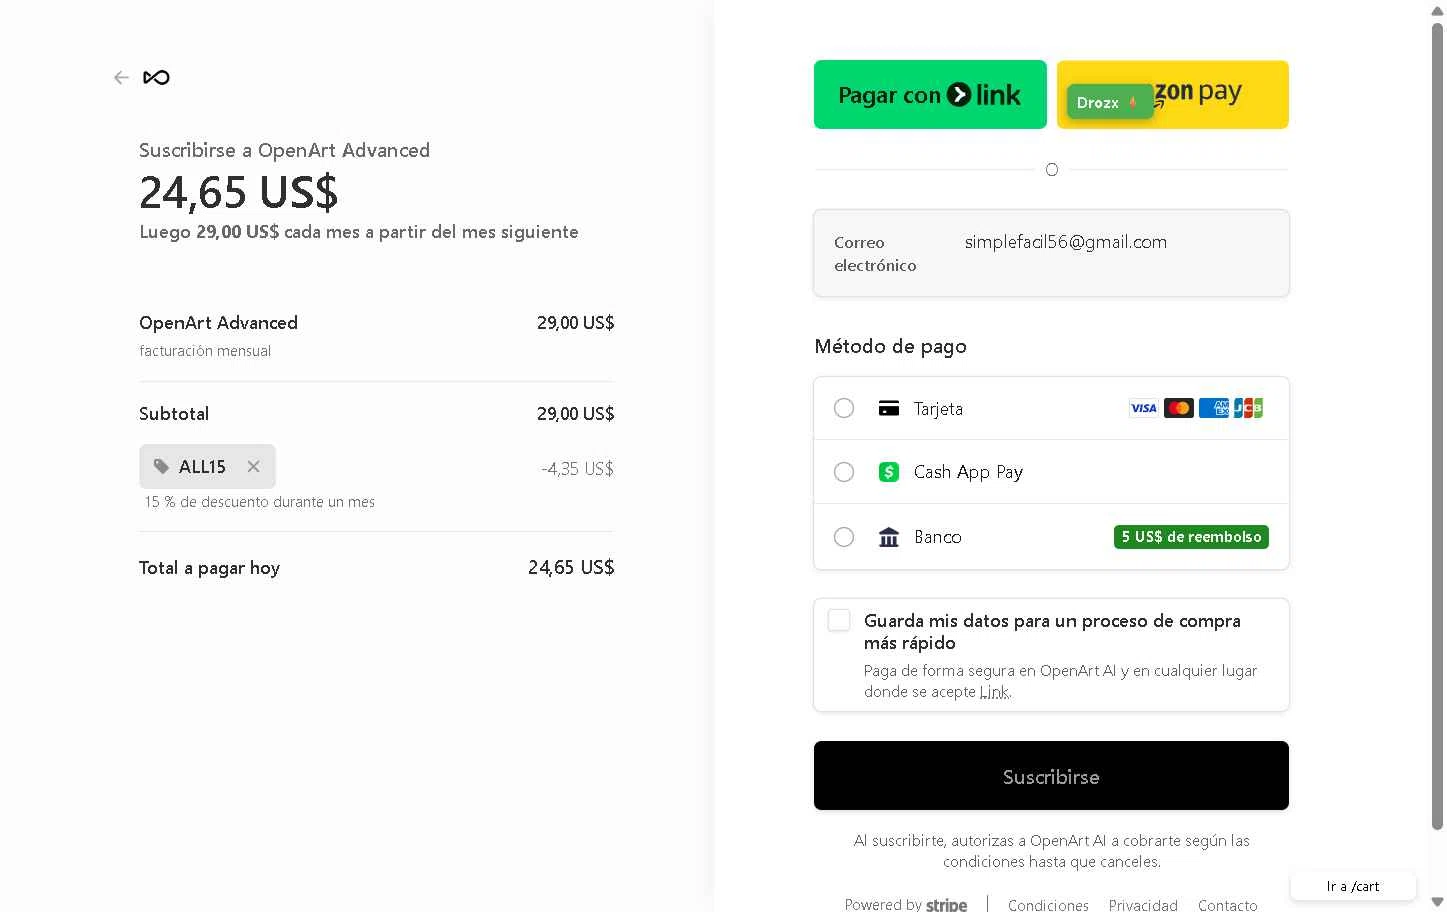Click the American Express logo

1214,408
